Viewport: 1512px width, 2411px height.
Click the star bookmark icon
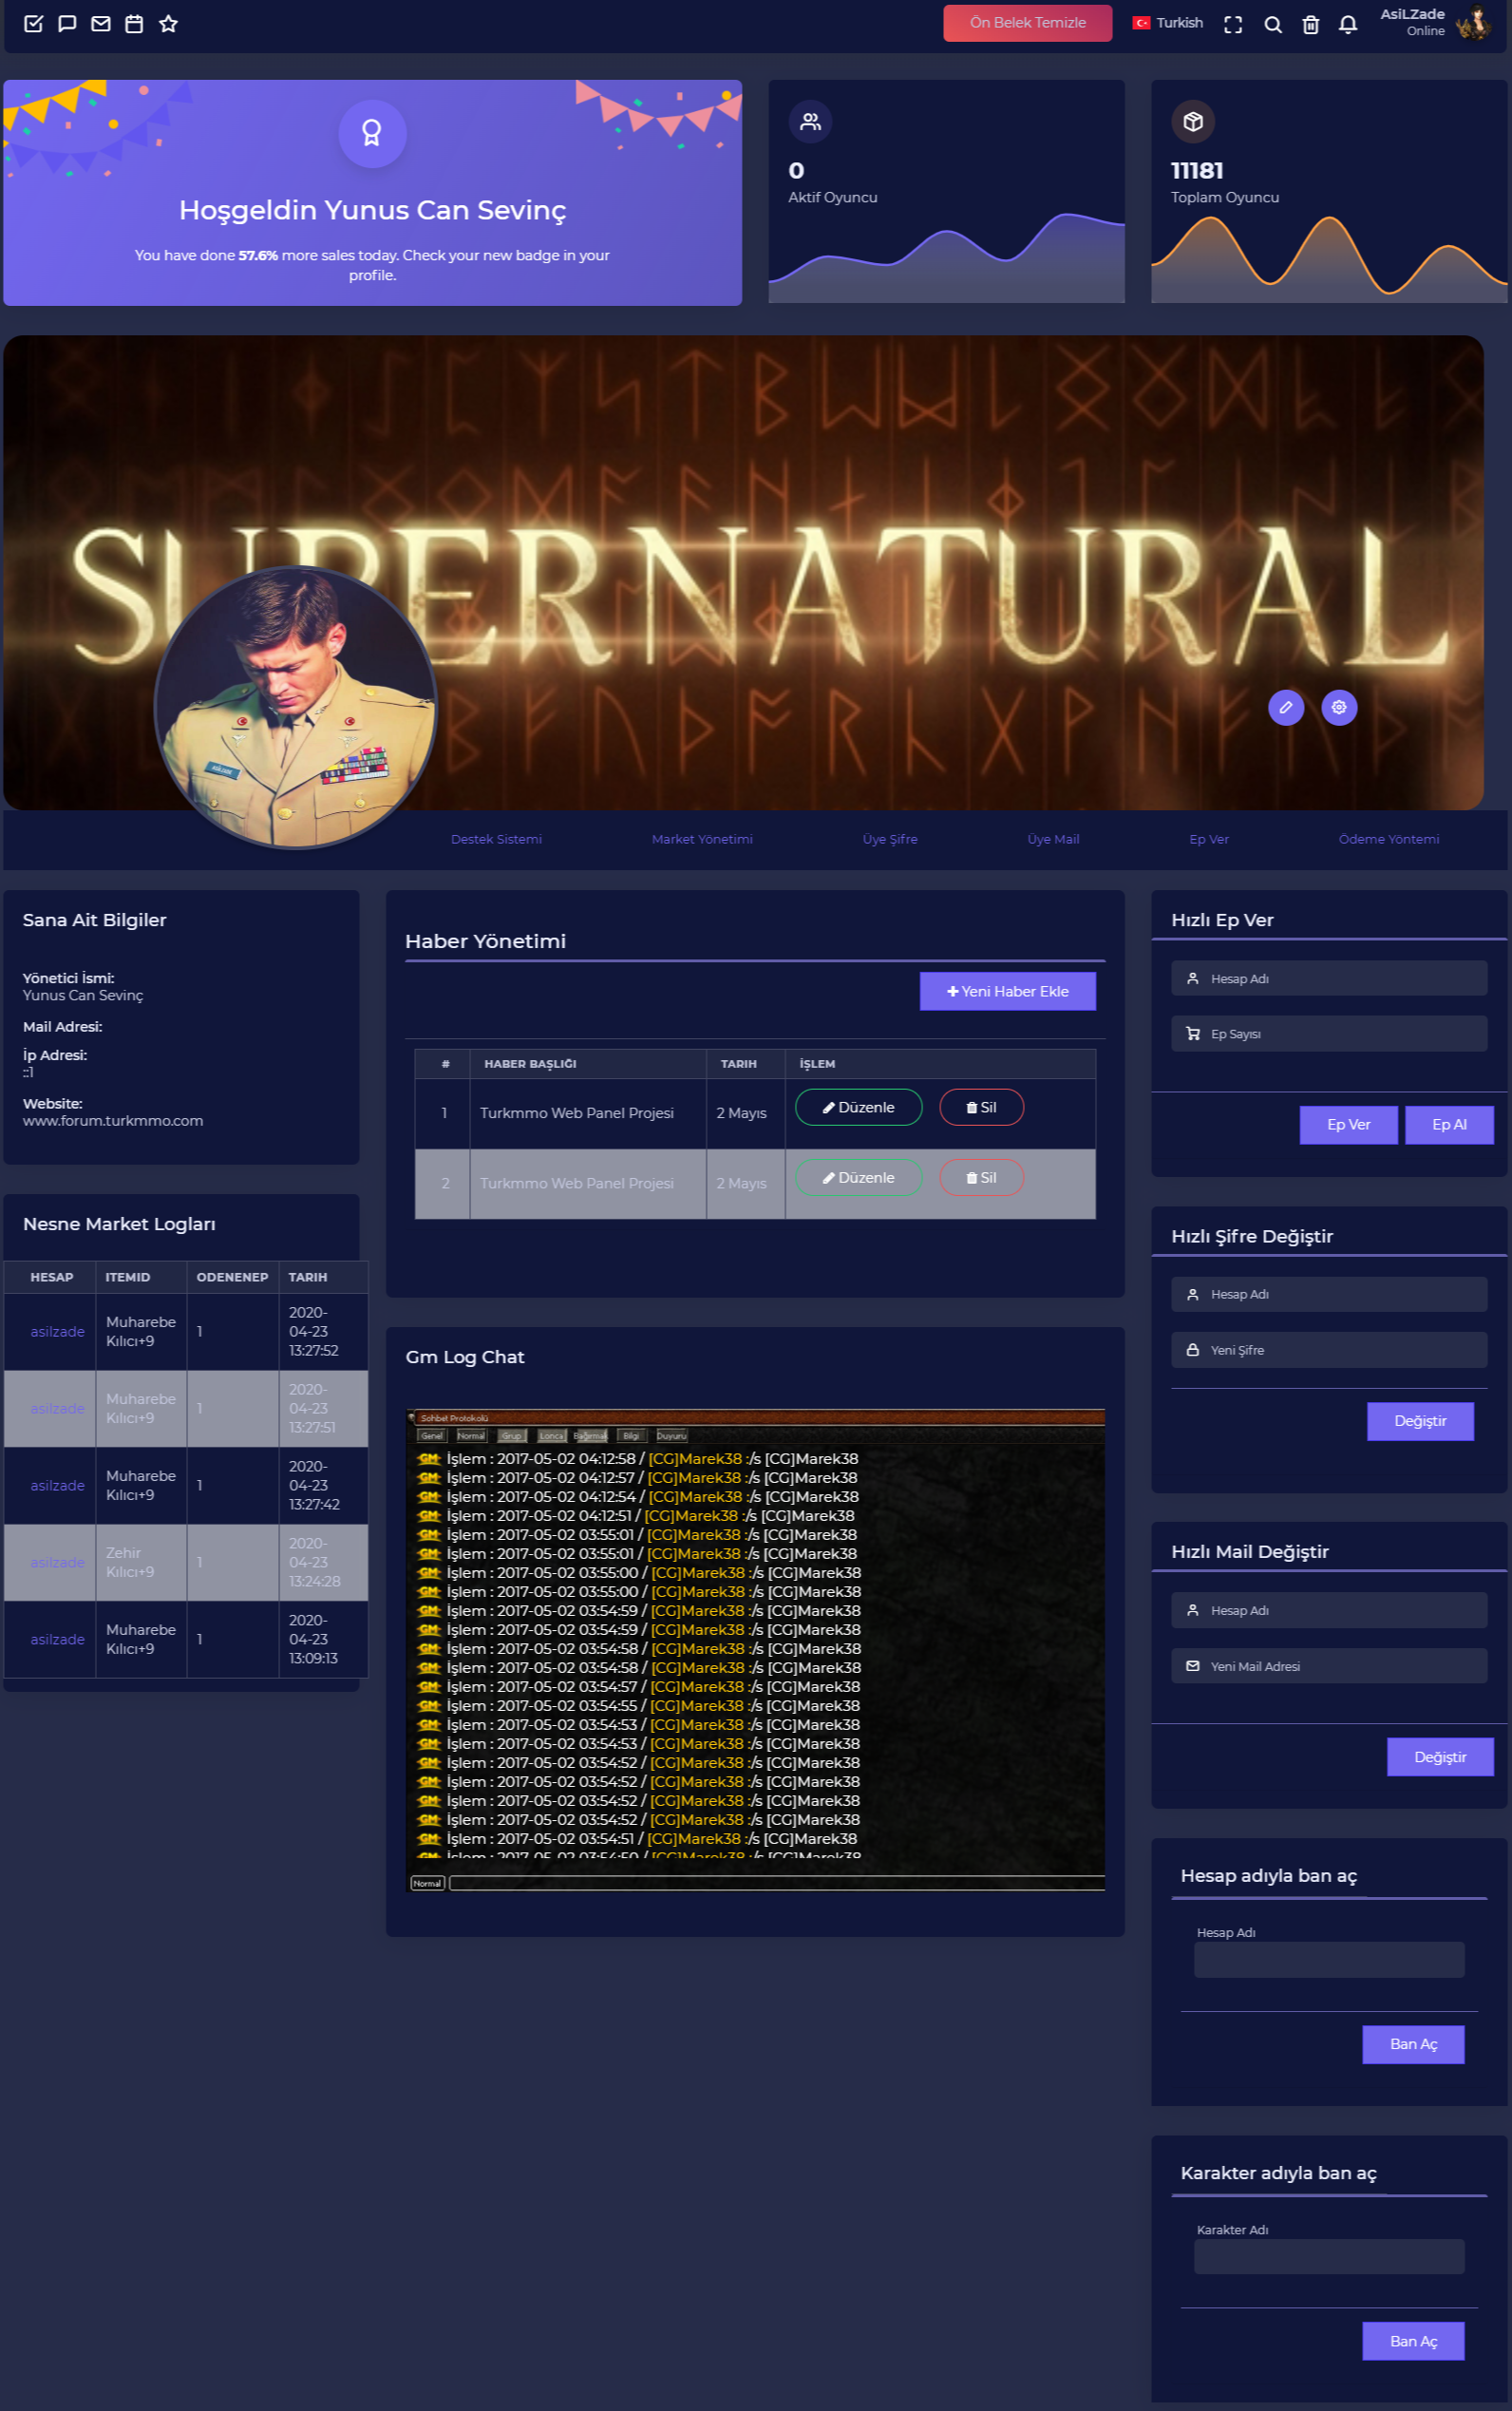pos(168,23)
